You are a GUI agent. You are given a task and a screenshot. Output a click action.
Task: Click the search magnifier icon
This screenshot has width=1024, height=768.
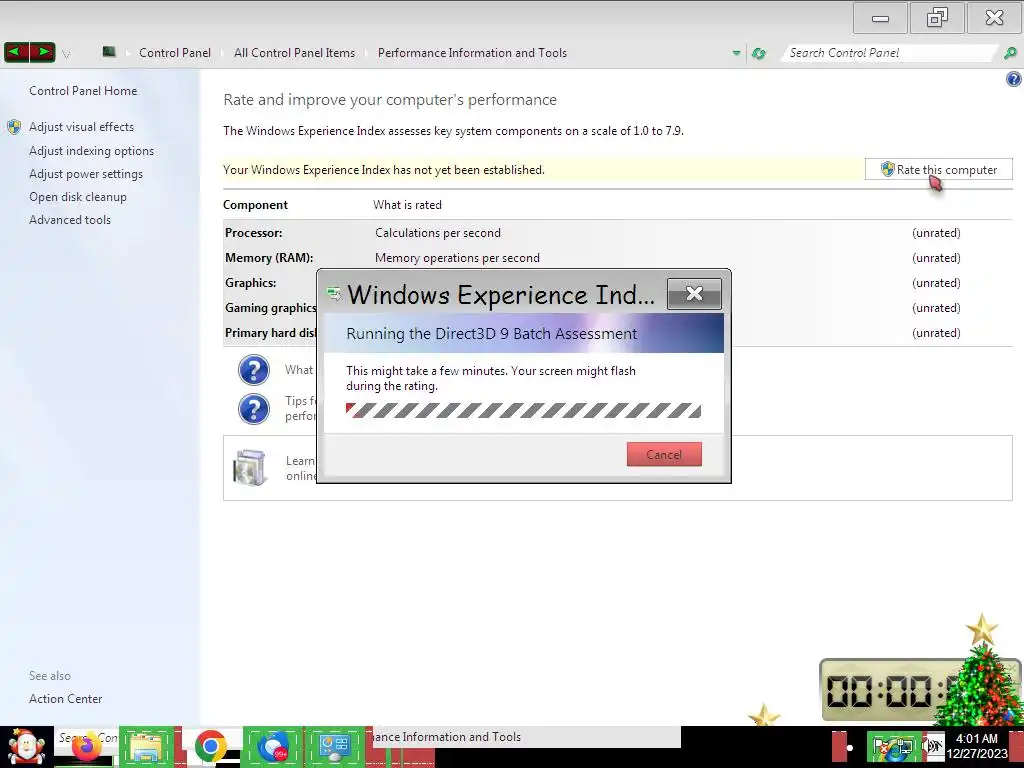[1010, 53]
